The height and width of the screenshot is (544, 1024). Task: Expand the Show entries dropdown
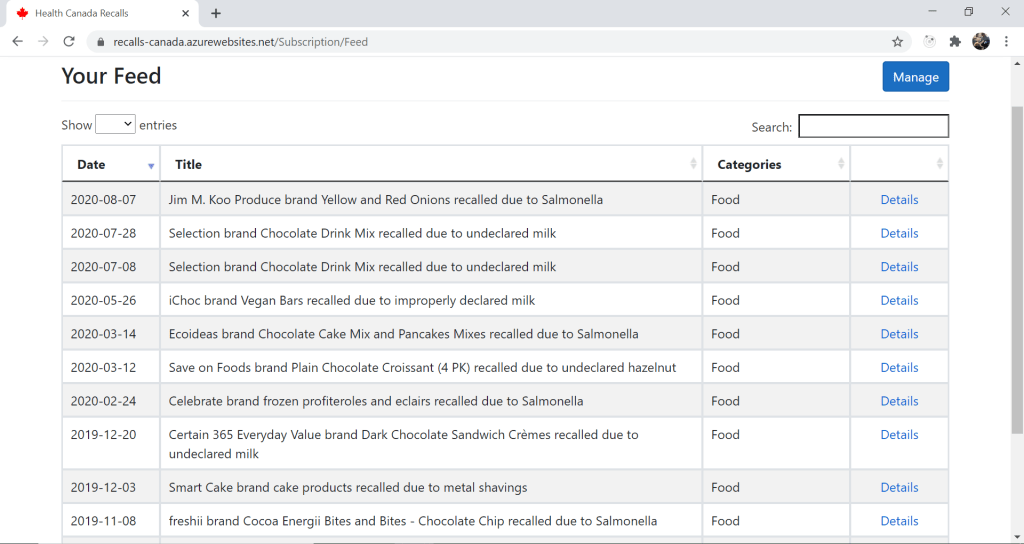tap(115, 125)
